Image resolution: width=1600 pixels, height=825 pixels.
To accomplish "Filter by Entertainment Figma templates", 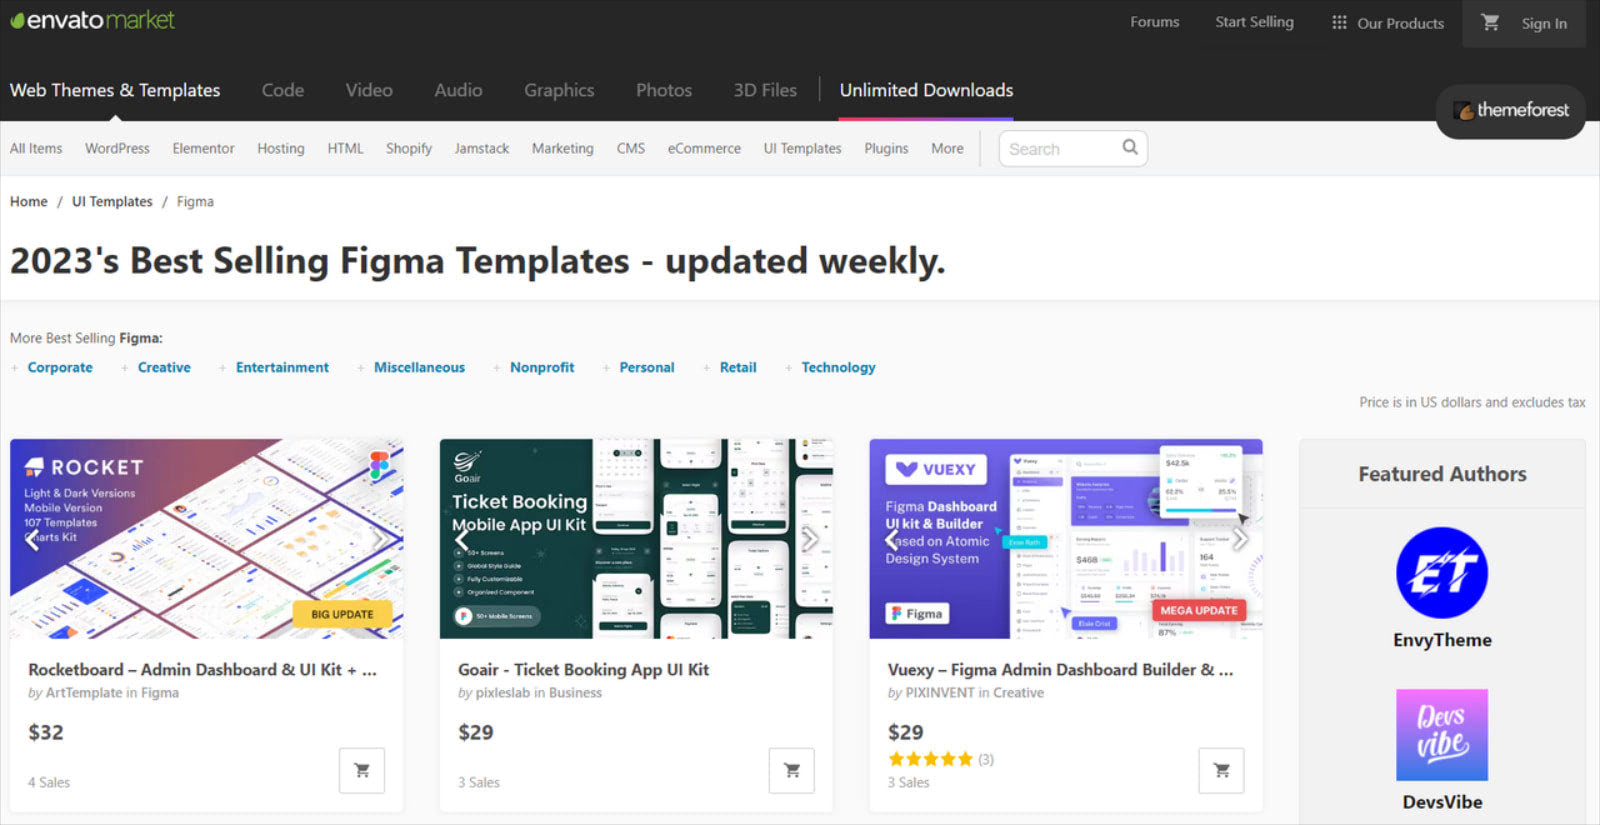I will coord(282,367).
